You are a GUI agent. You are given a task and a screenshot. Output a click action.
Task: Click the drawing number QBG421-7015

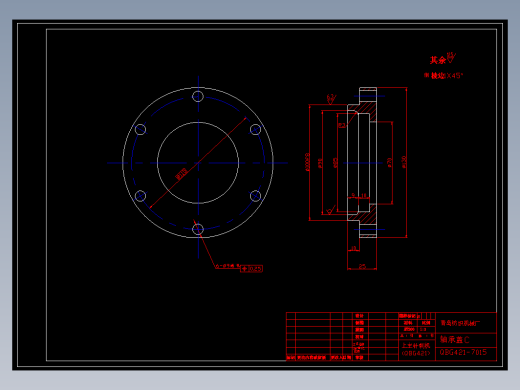click(x=463, y=352)
